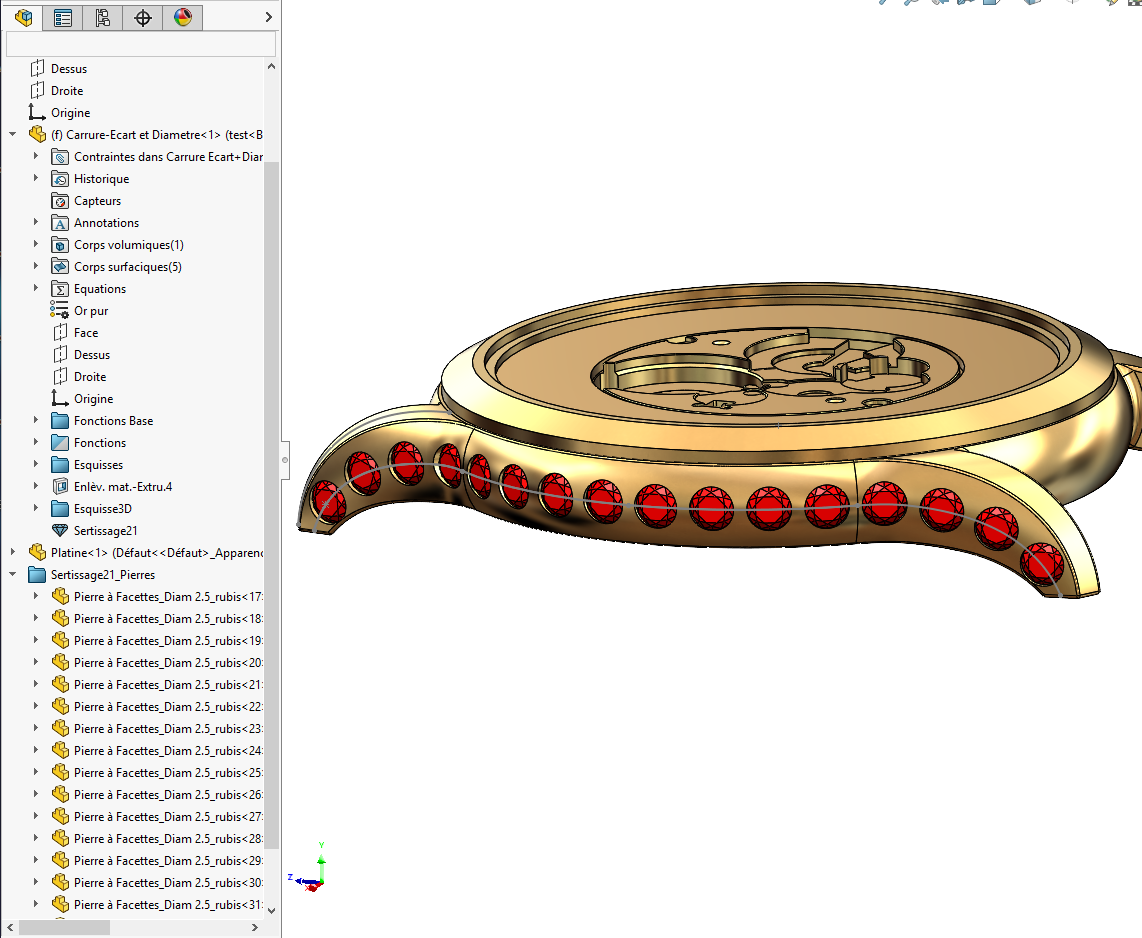The height and width of the screenshot is (938, 1142).
Task: Select the Historique folder item
Action: tap(101, 179)
